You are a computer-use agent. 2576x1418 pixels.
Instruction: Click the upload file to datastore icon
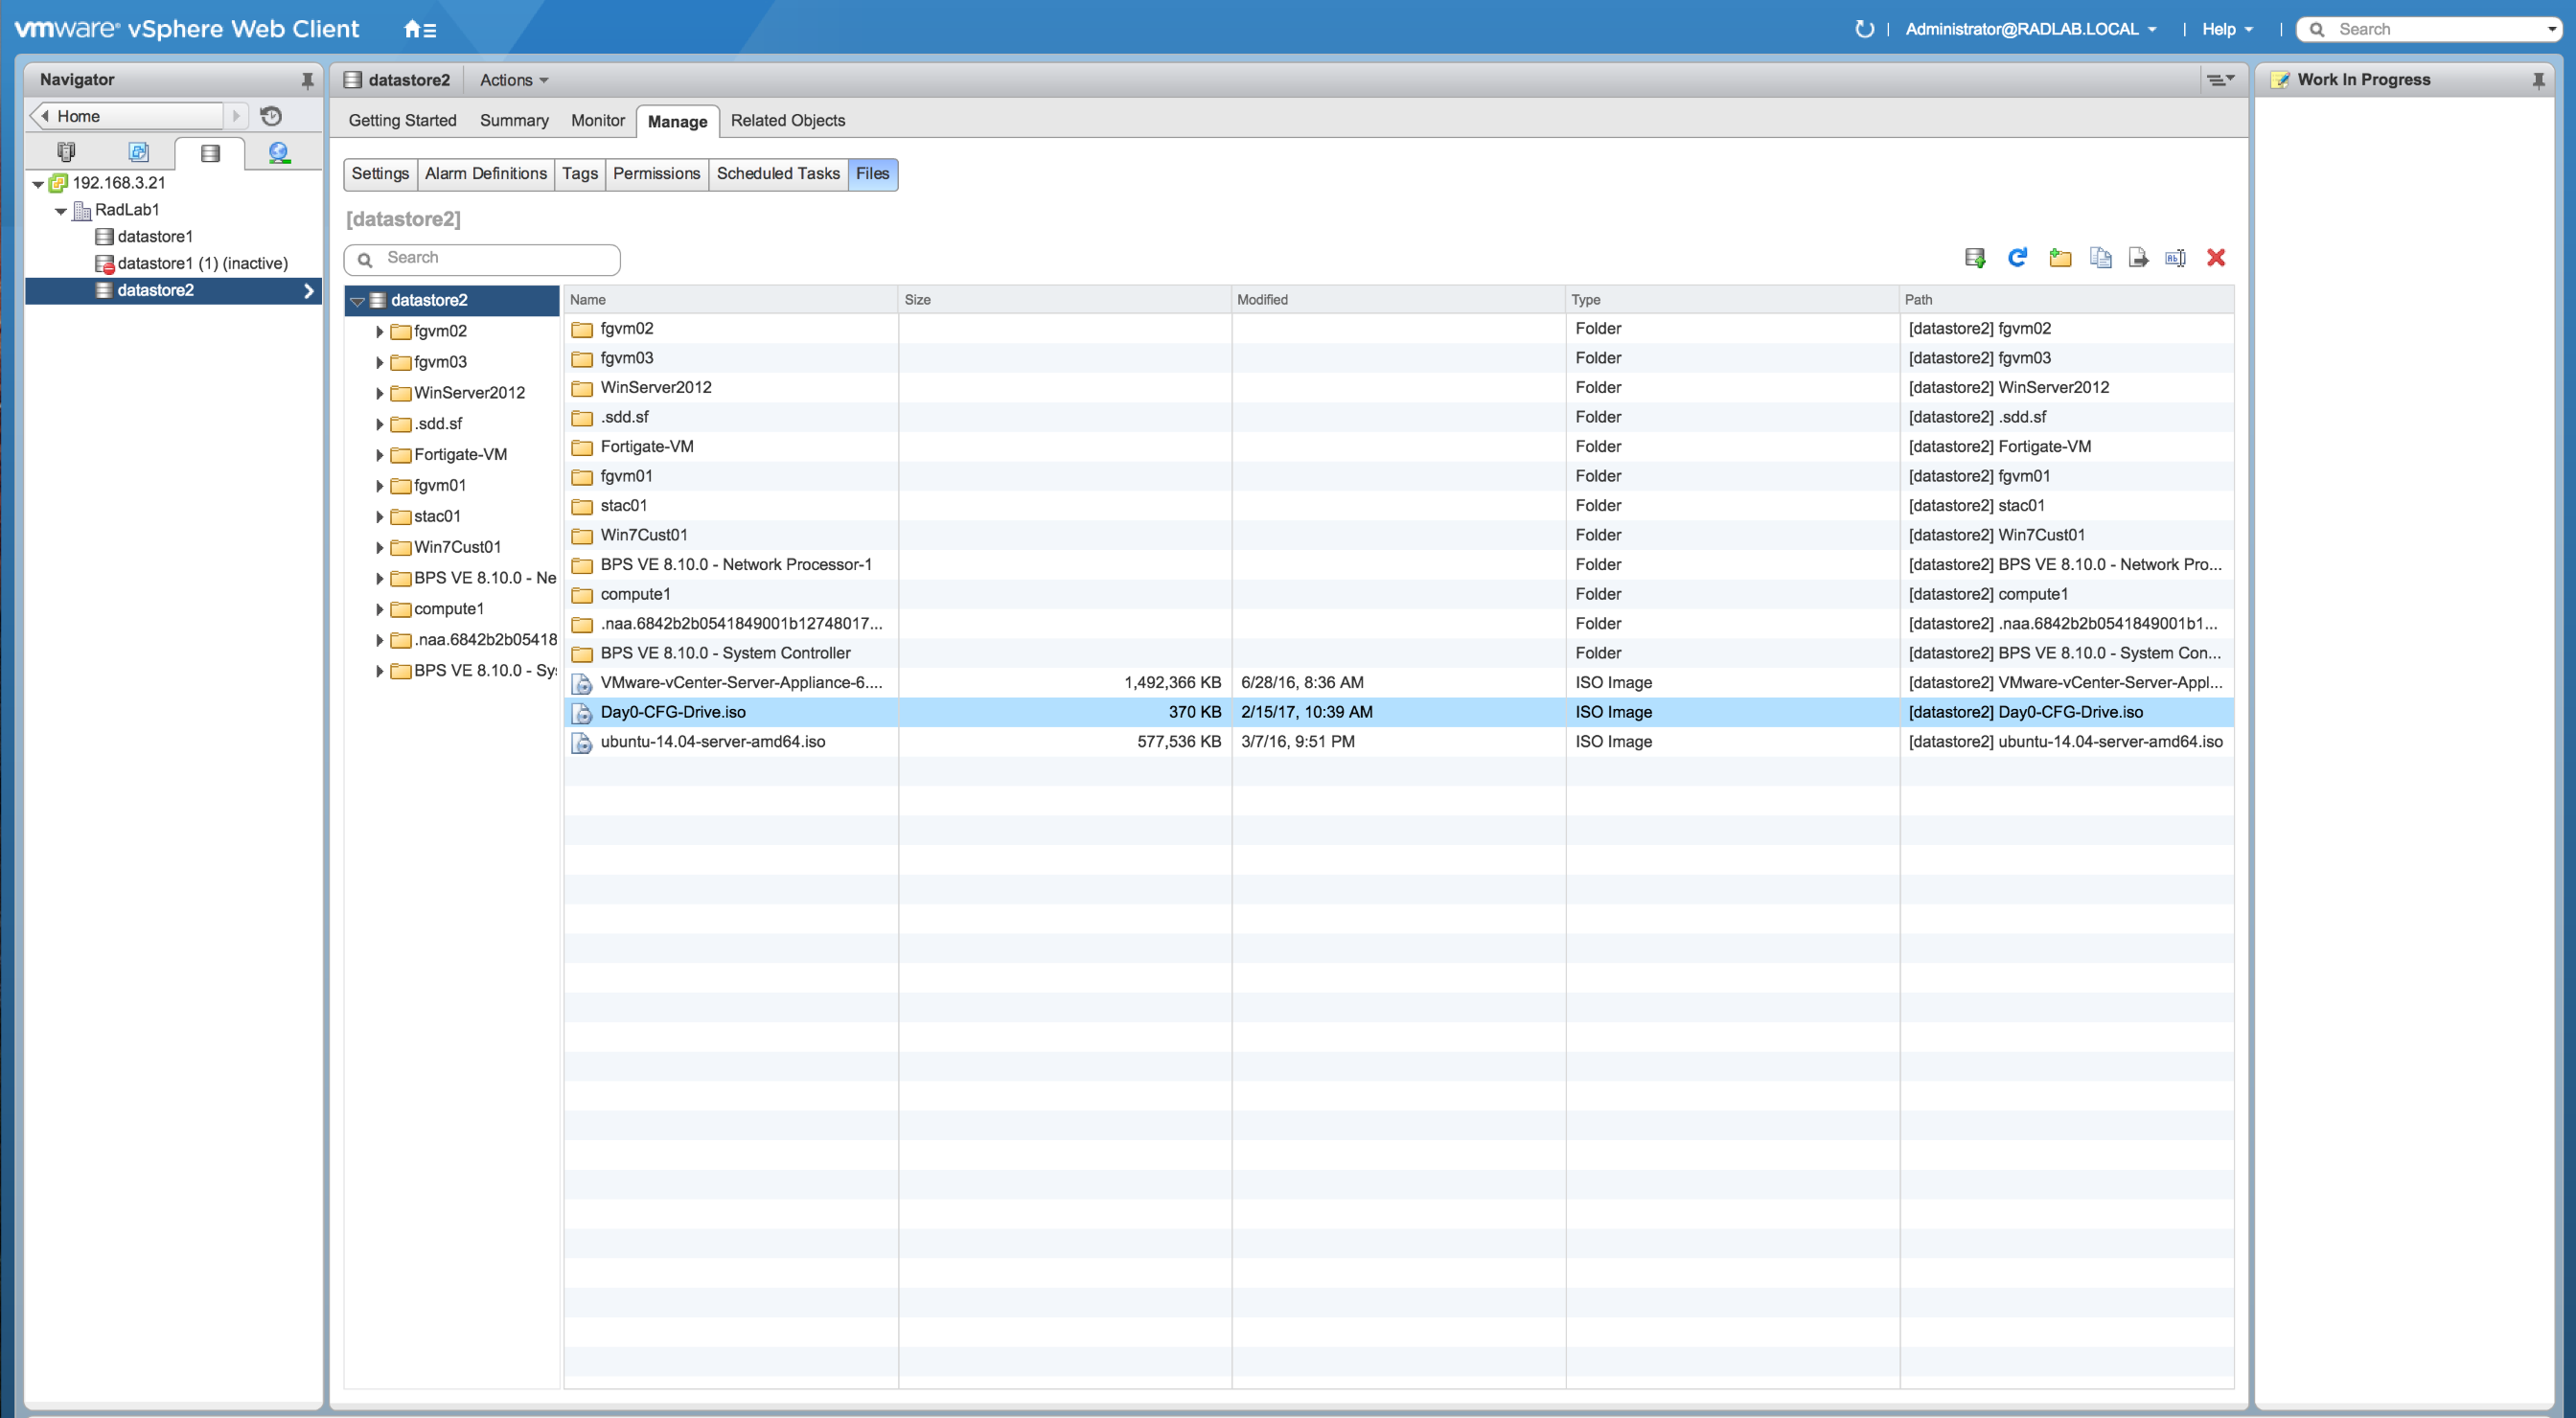[1974, 258]
